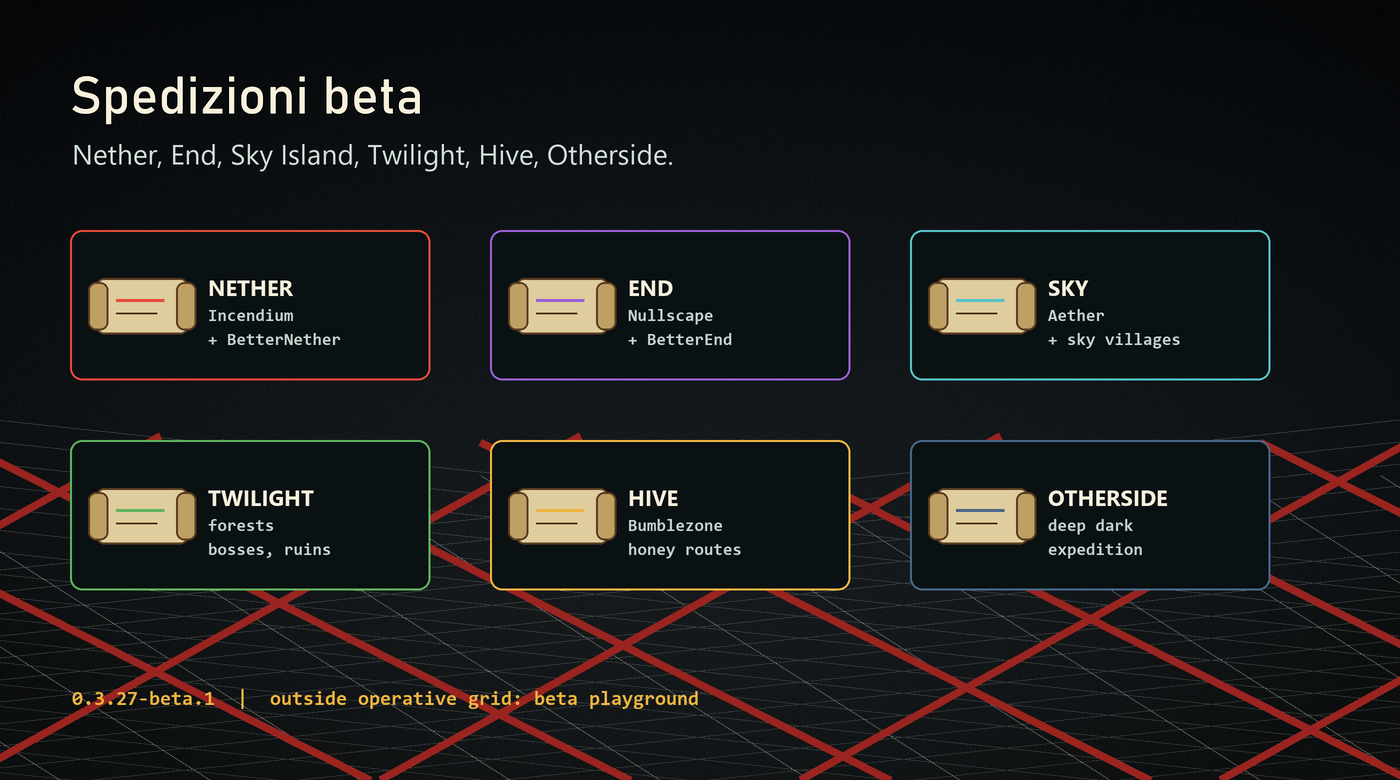
Task: Choose the HIVE card heading
Action: point(653,499)
